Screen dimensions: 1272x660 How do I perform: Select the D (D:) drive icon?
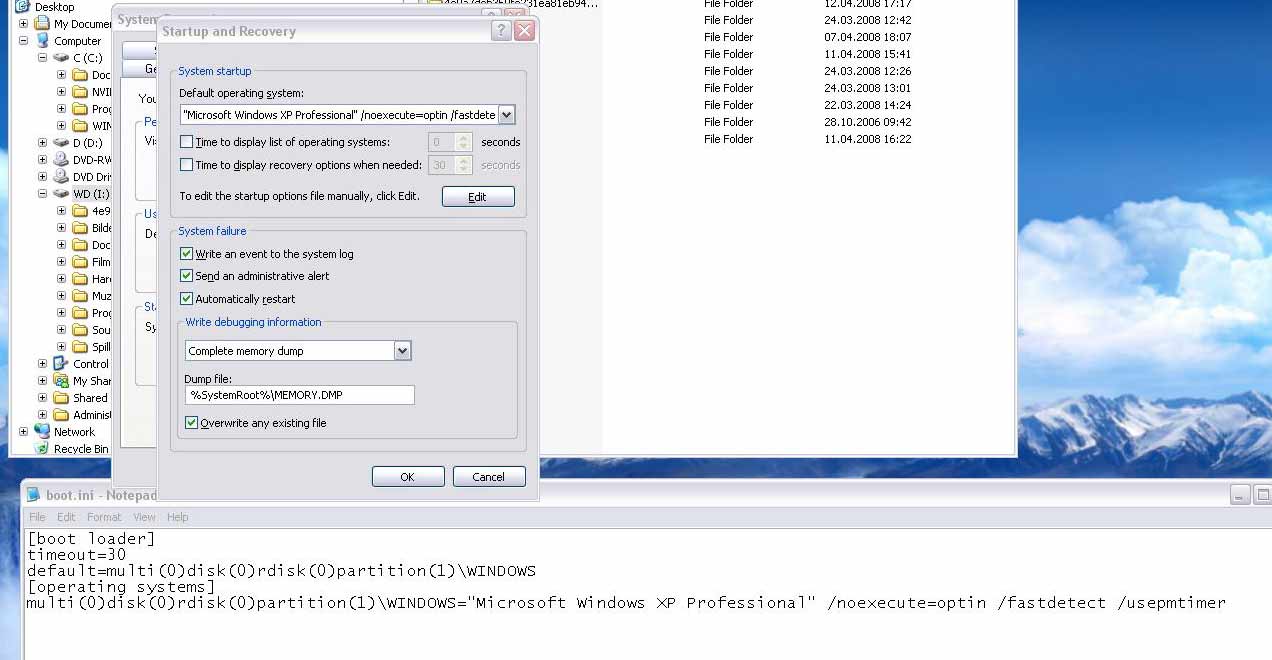tap(61, 143)
